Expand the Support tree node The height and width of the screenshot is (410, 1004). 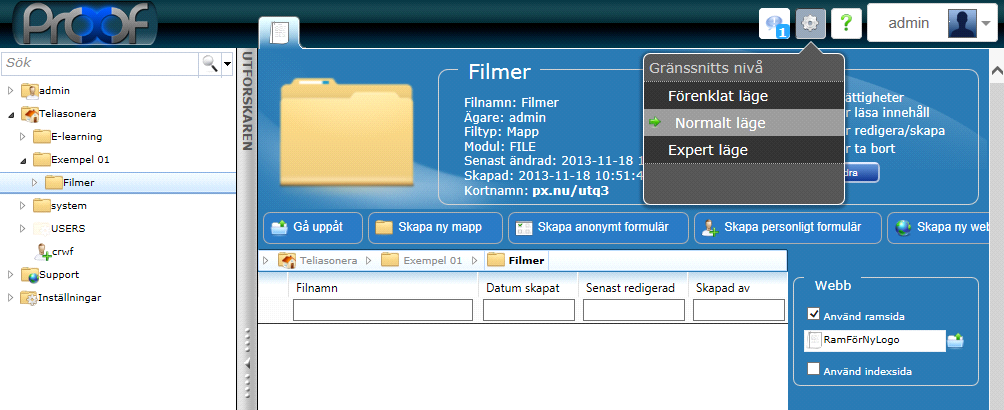11,274
